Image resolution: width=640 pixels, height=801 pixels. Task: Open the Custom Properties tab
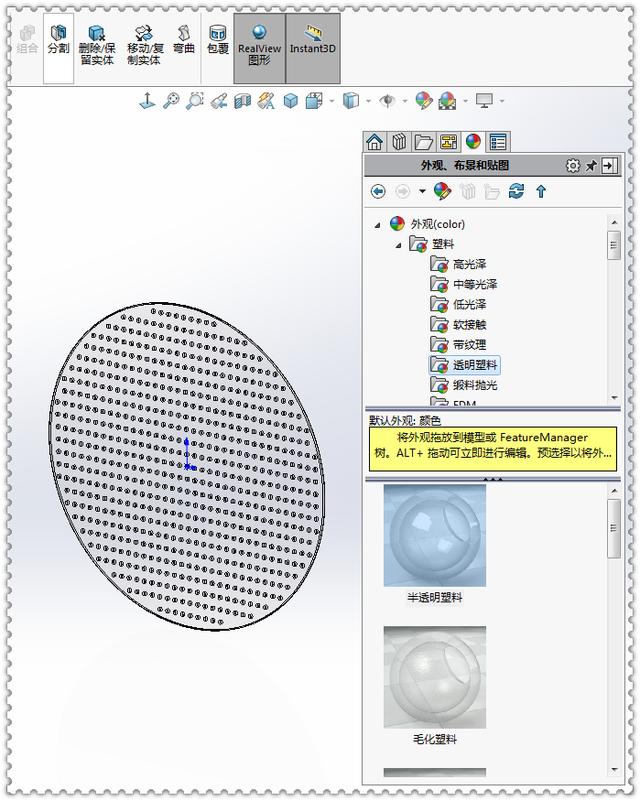click(498, 142)
